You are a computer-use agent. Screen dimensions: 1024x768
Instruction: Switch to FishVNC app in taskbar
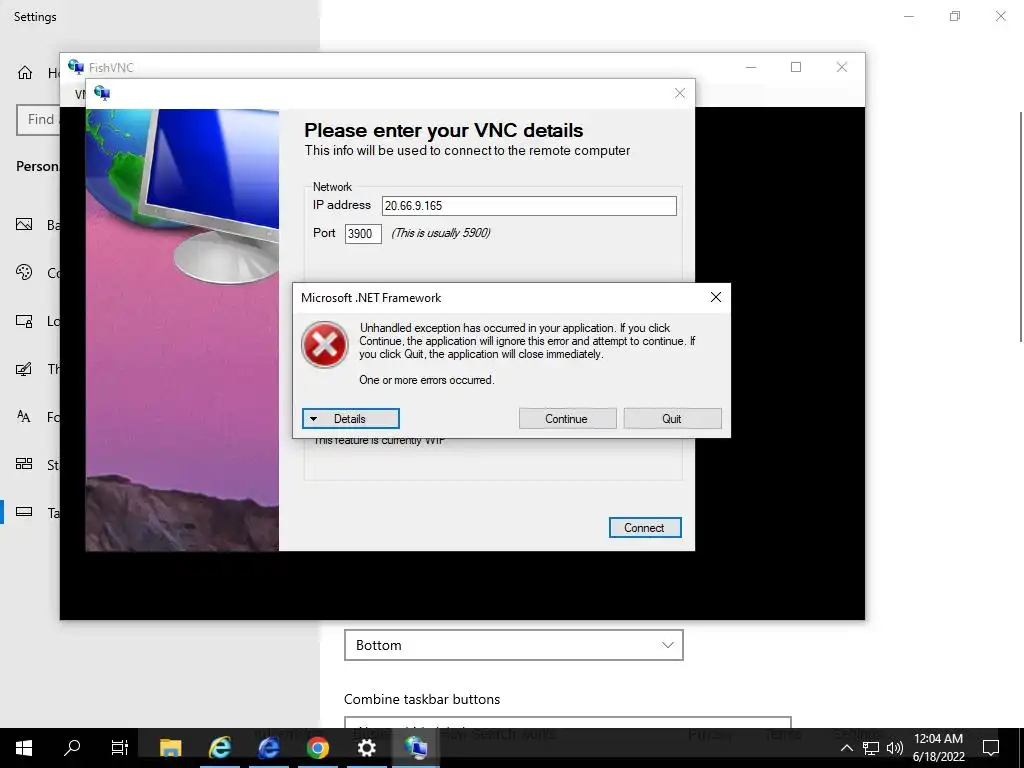(415, 748)
